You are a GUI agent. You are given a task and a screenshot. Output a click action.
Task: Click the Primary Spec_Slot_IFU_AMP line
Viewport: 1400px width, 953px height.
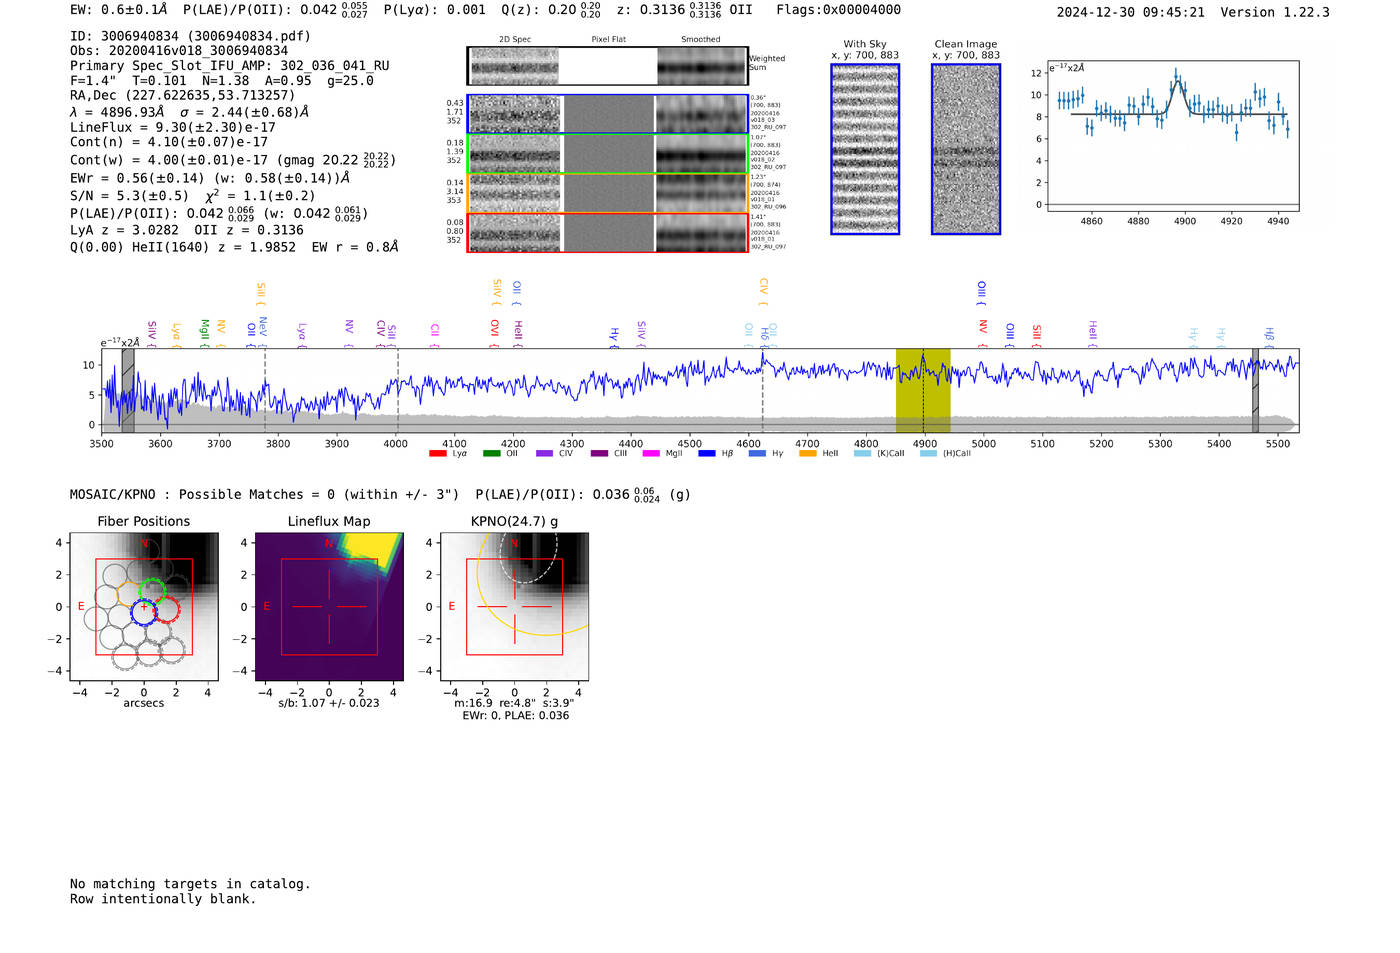(x=230, y=66)
